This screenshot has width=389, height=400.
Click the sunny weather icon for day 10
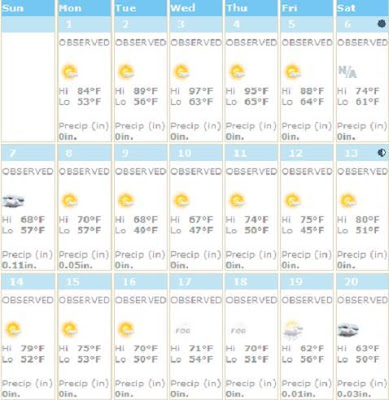click(182, 201)
